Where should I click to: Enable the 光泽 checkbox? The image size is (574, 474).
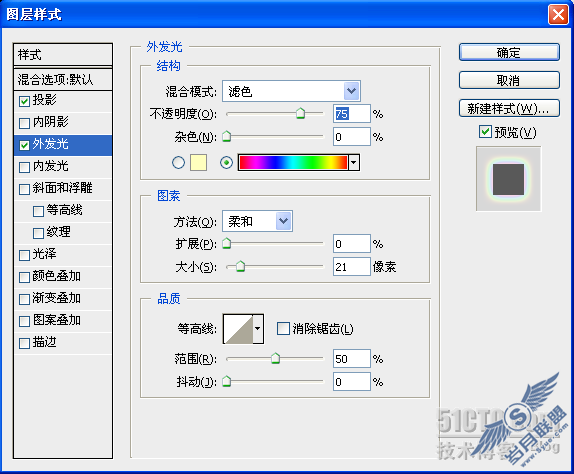click(x=25, y=255)
